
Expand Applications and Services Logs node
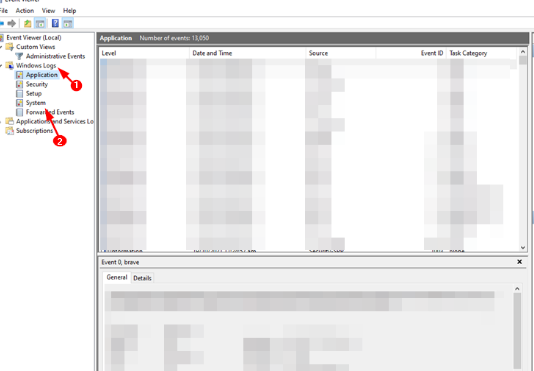click(1, 121)
